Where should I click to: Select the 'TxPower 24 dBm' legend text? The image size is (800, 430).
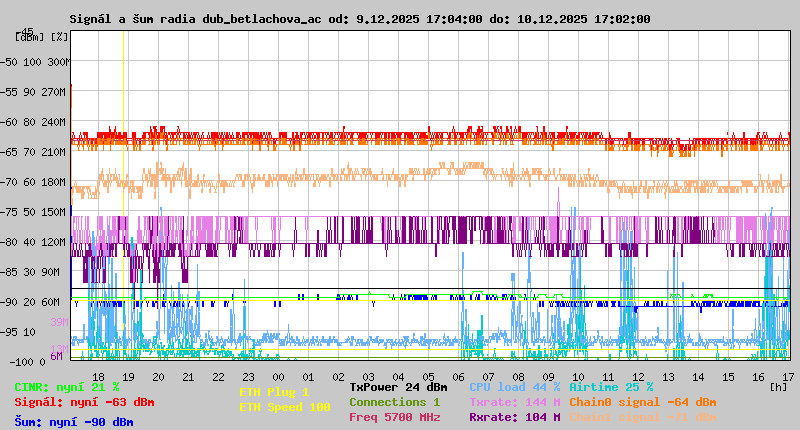click(398, 387)
